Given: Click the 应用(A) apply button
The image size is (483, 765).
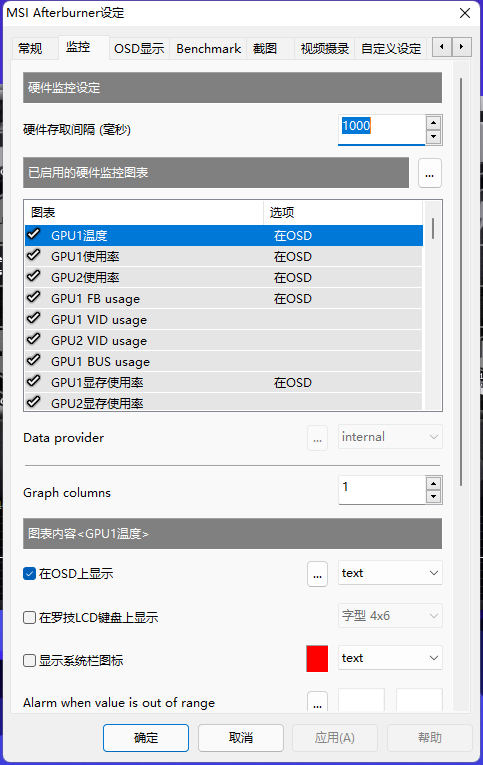Looking at the screenshot, I should (335, 738).
